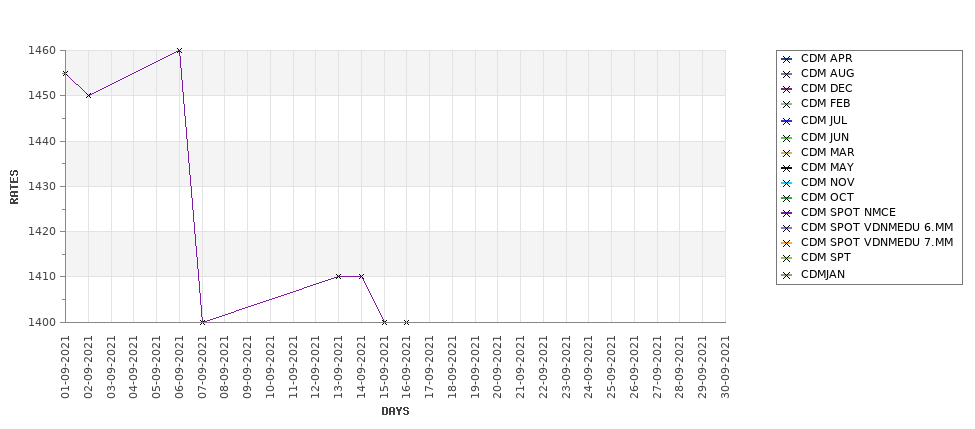Screen dimensions: 975x429
Task: Click the 'CDM SPOT VDNMEDU 6.MM' legend label
Action: click(x=877, y=227)
